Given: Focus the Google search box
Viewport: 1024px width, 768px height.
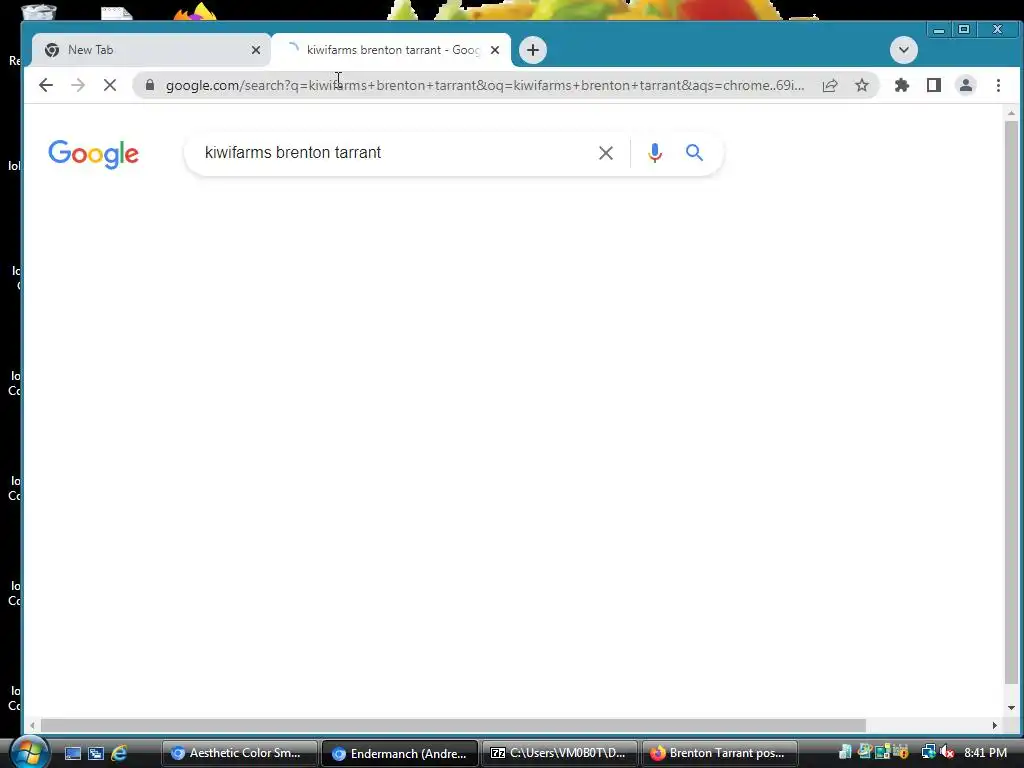Looking at the screenshot, I should point(392,153).
